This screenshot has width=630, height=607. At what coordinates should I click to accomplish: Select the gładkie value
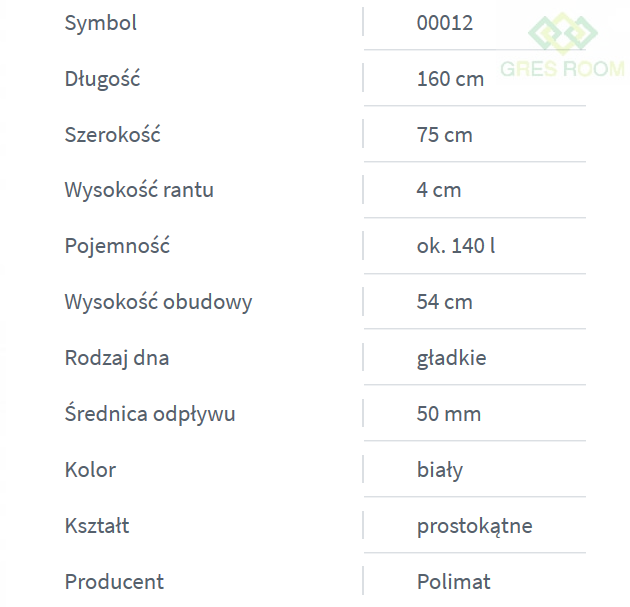tap(451, 358)
